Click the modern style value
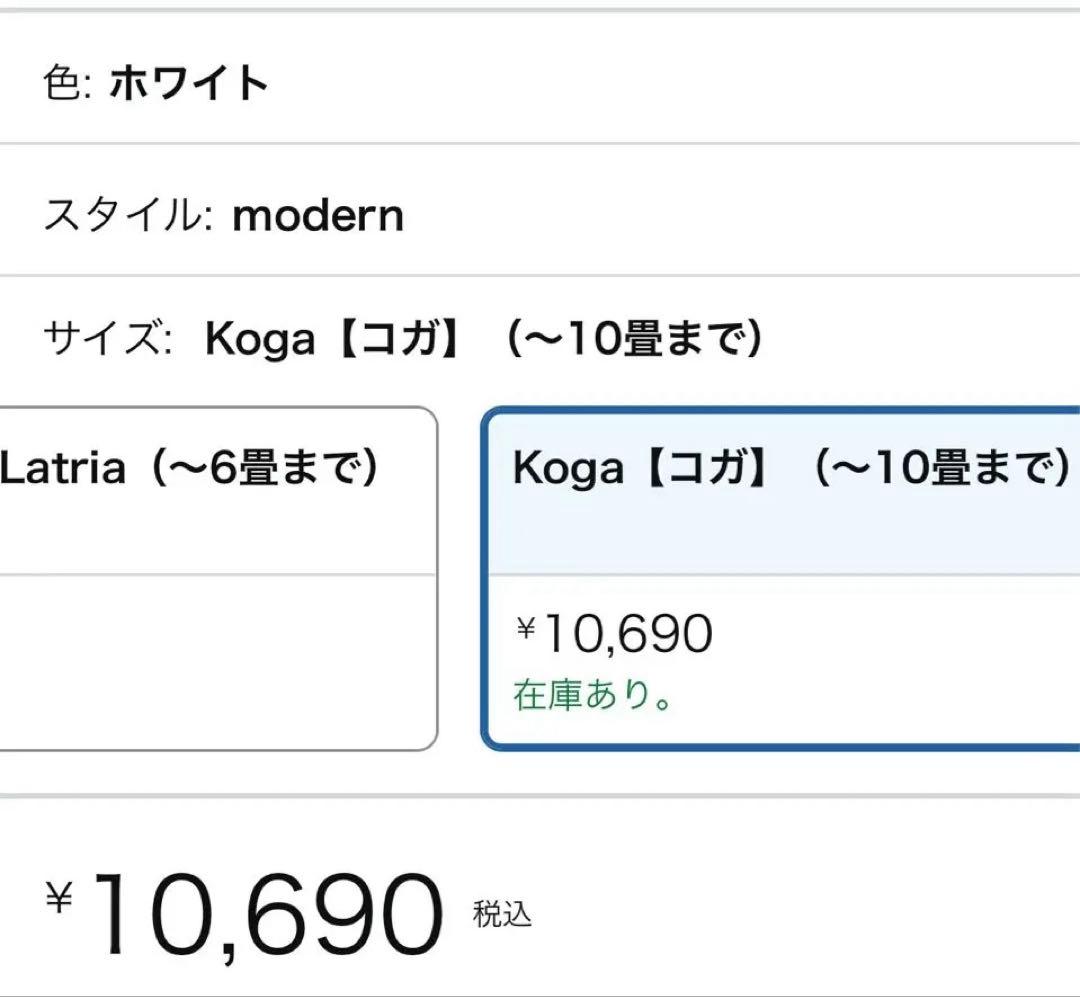Image resolution: width=1080 pixels, height=997 pixels. tap(317, 215)
